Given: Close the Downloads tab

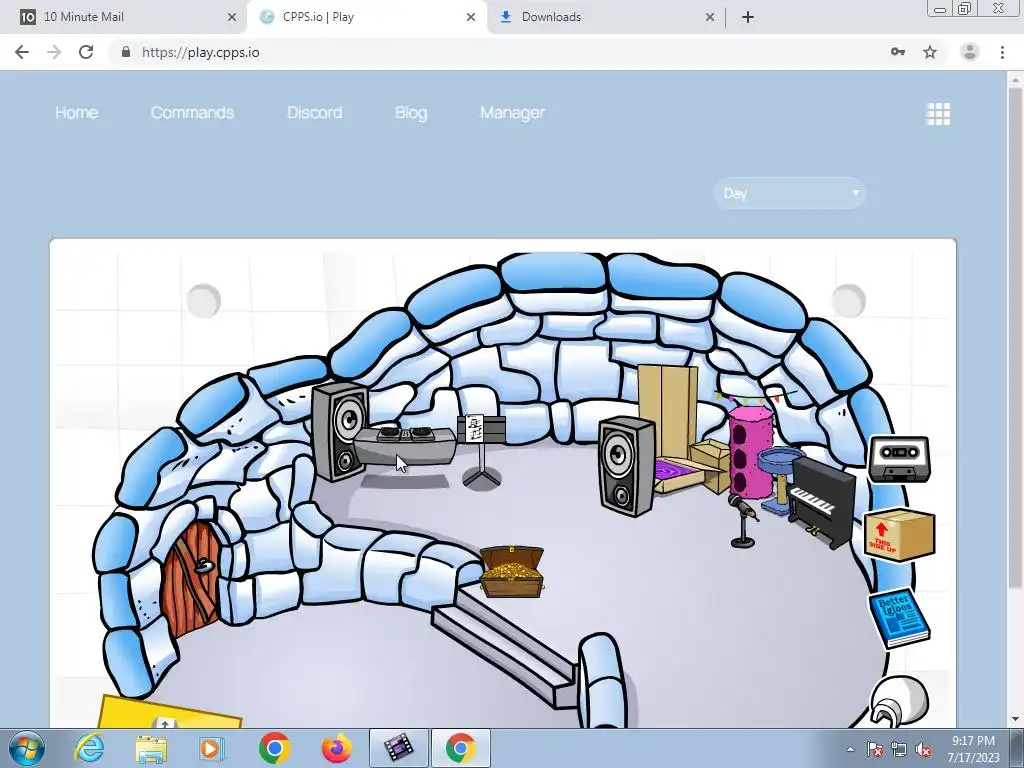Looking at the screenshot, I should pyautogui.click(x=710, y=17).
